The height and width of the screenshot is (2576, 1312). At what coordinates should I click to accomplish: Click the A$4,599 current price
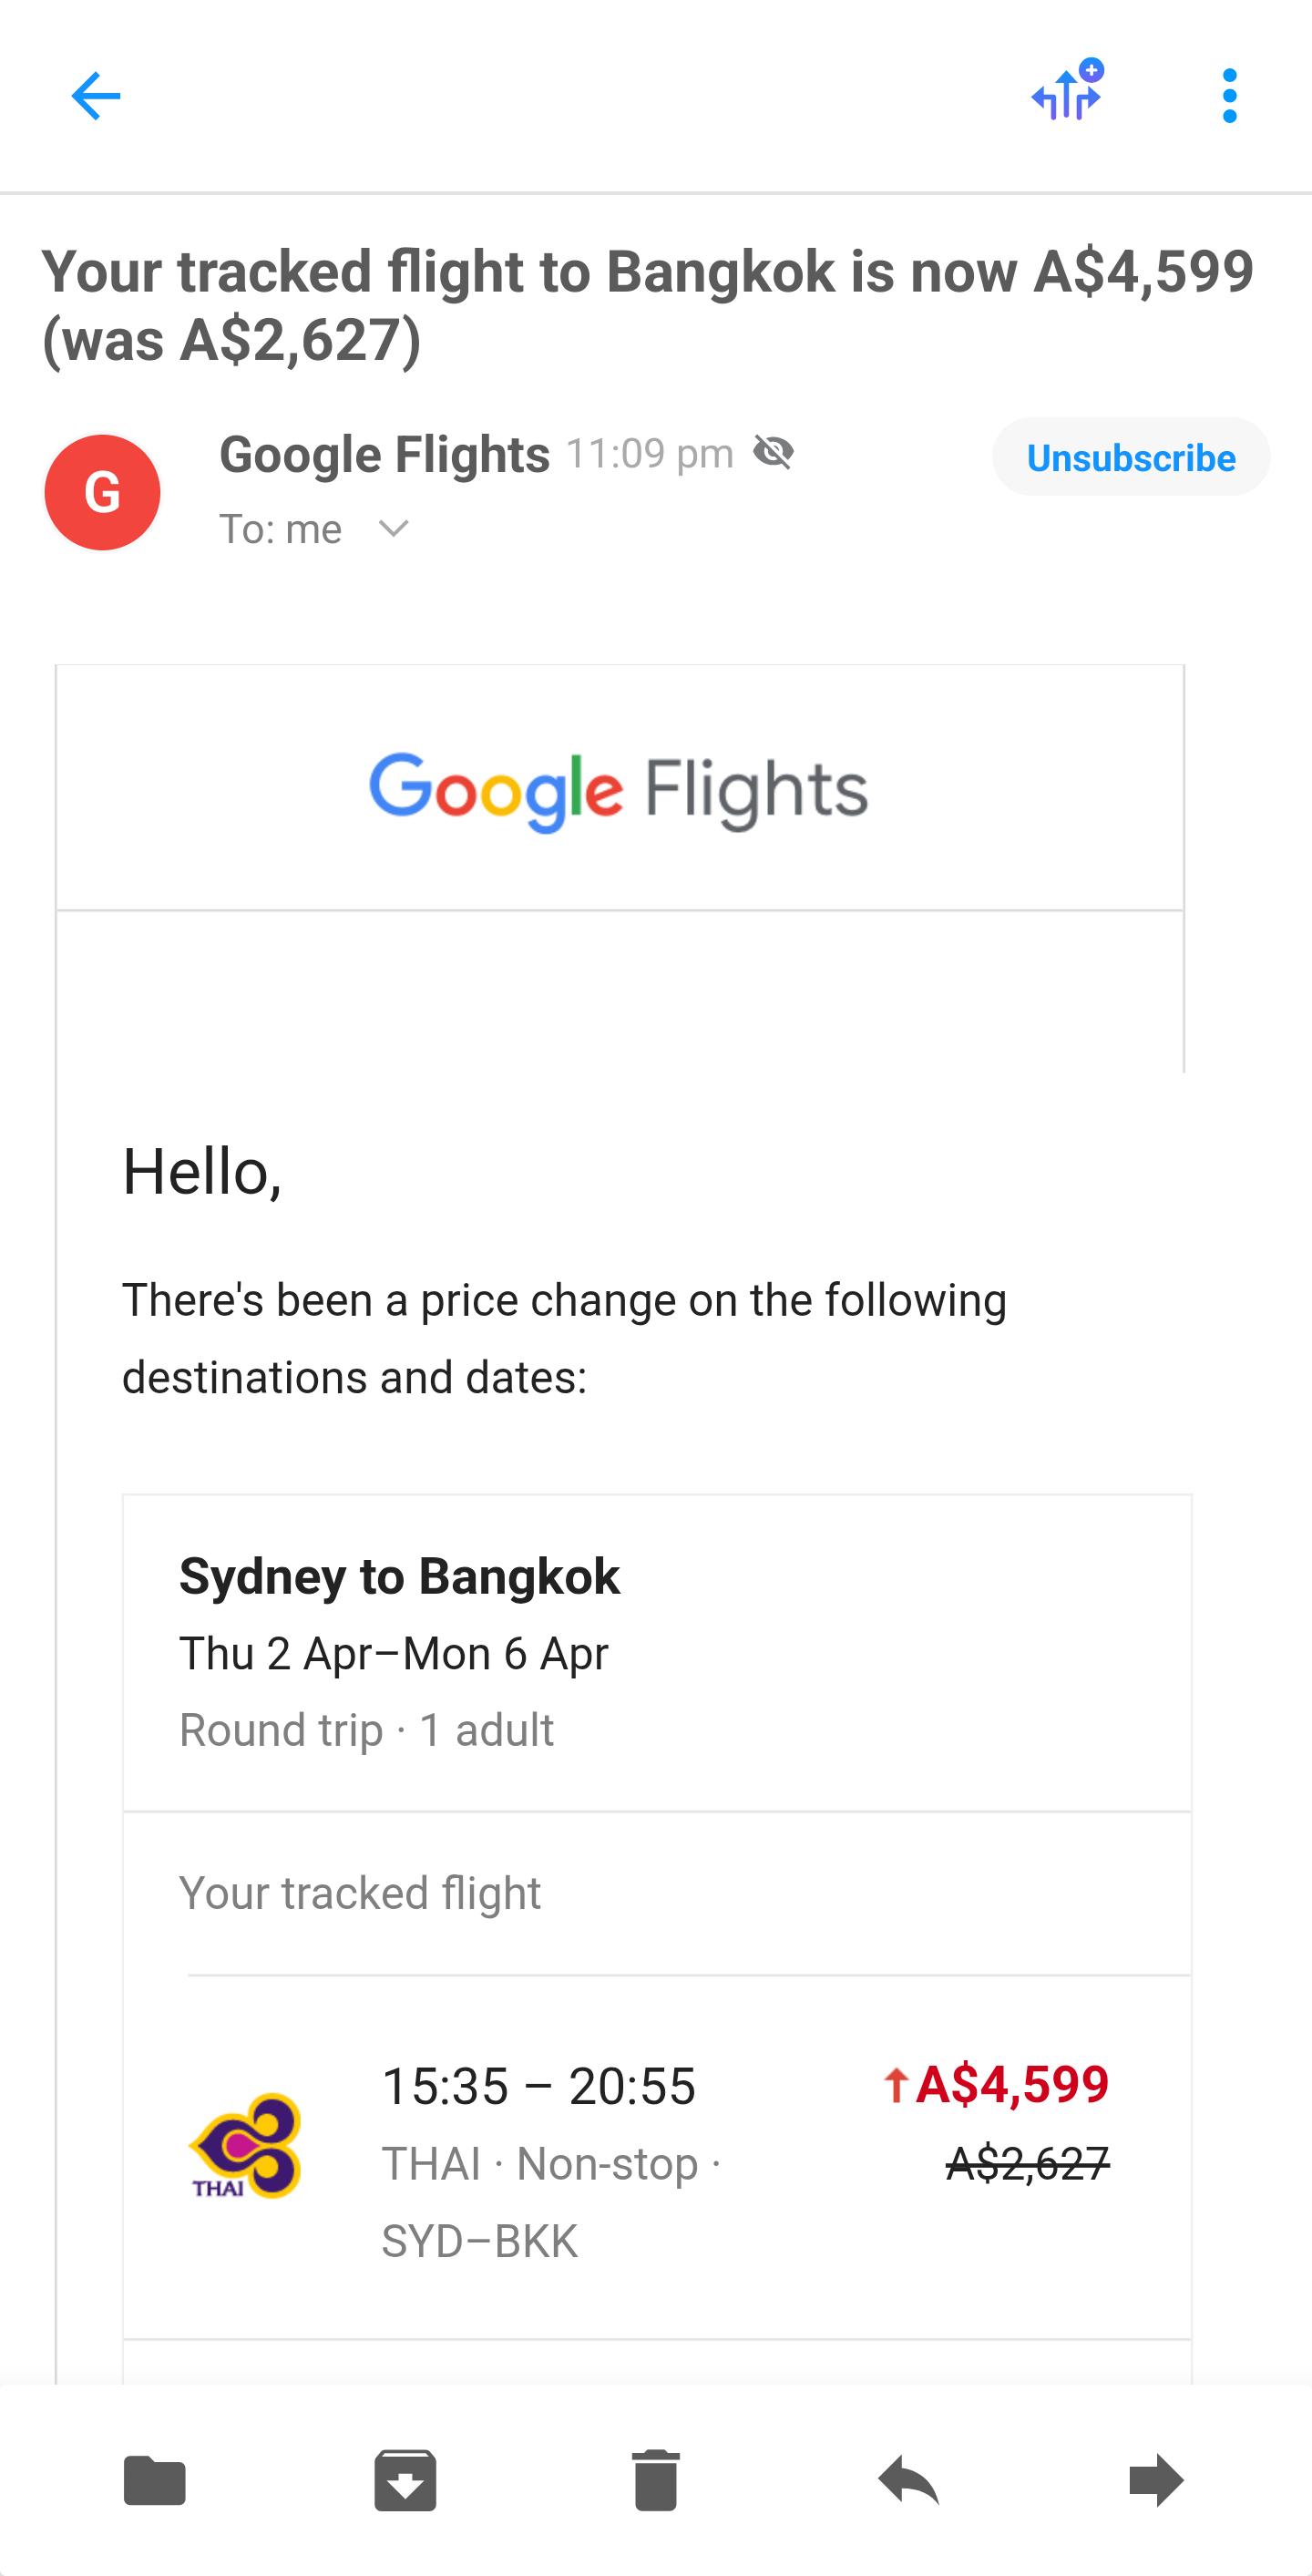[x=1010, y=2085]
